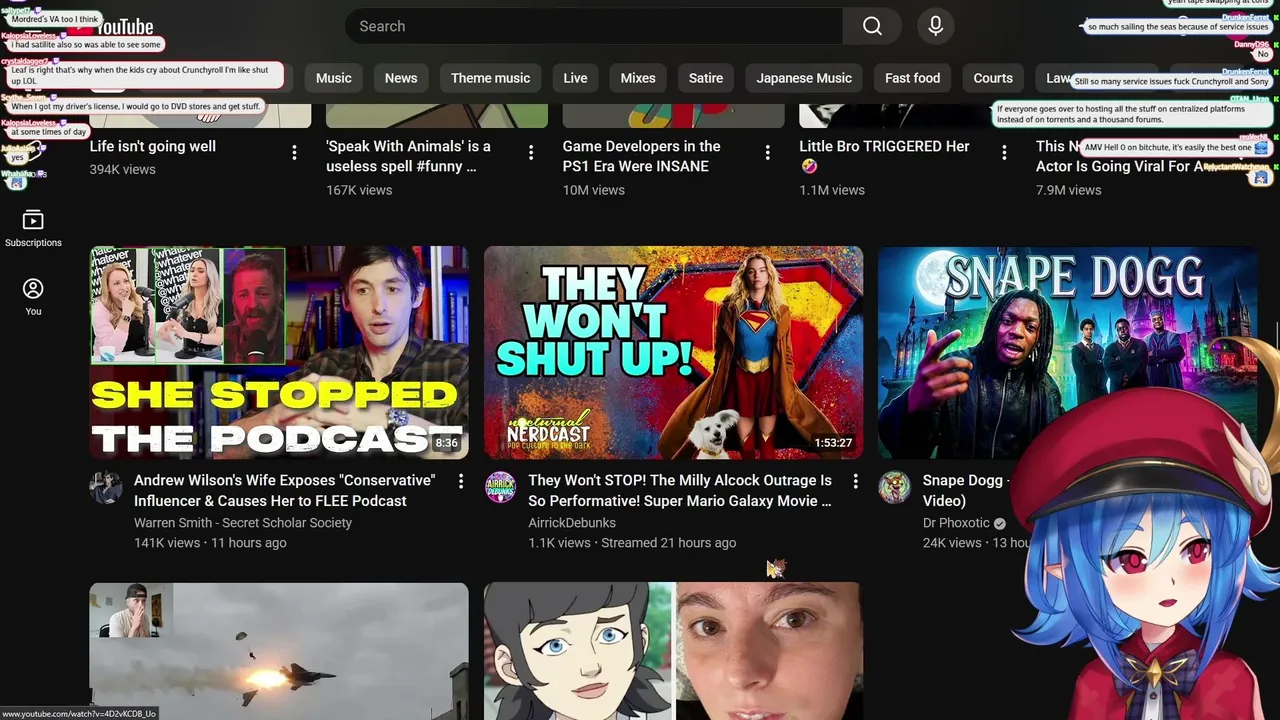
Task: Open 'Little Bro TRIGGERED Her' video title
Action: (884, 156)
